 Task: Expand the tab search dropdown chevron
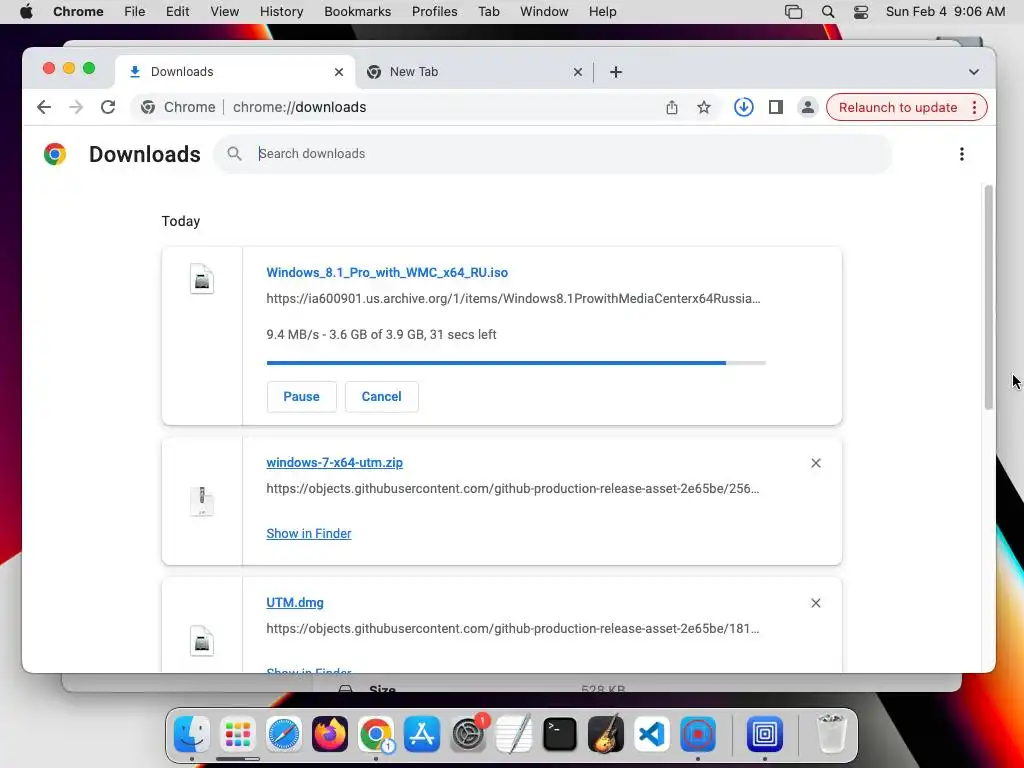tap(973, 72)
